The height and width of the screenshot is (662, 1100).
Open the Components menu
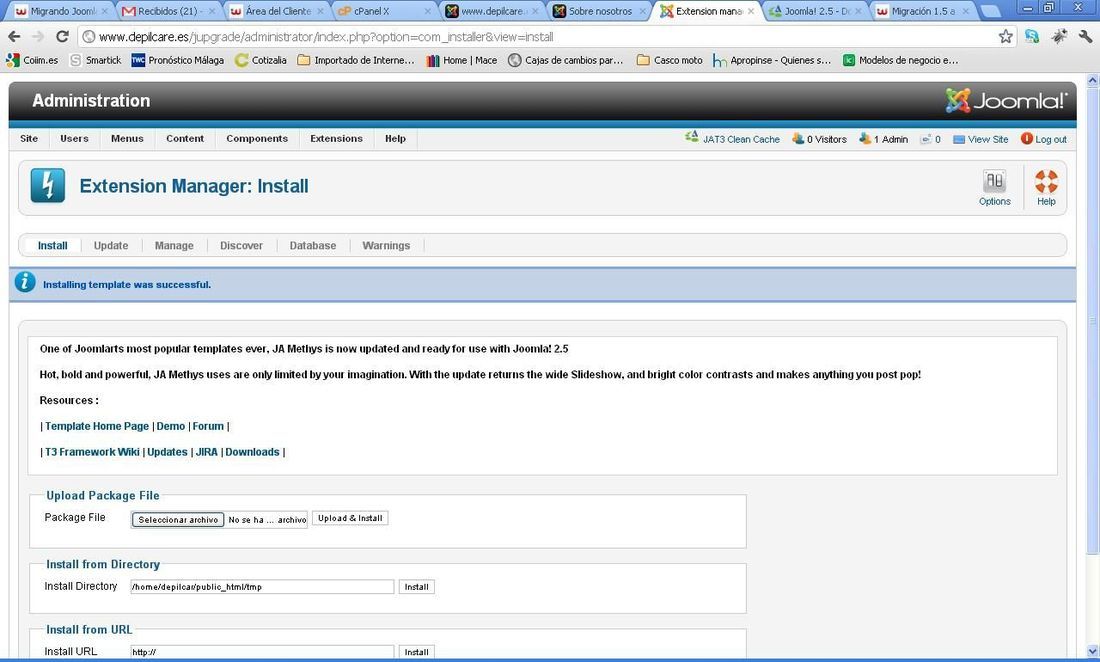[257, 138]
